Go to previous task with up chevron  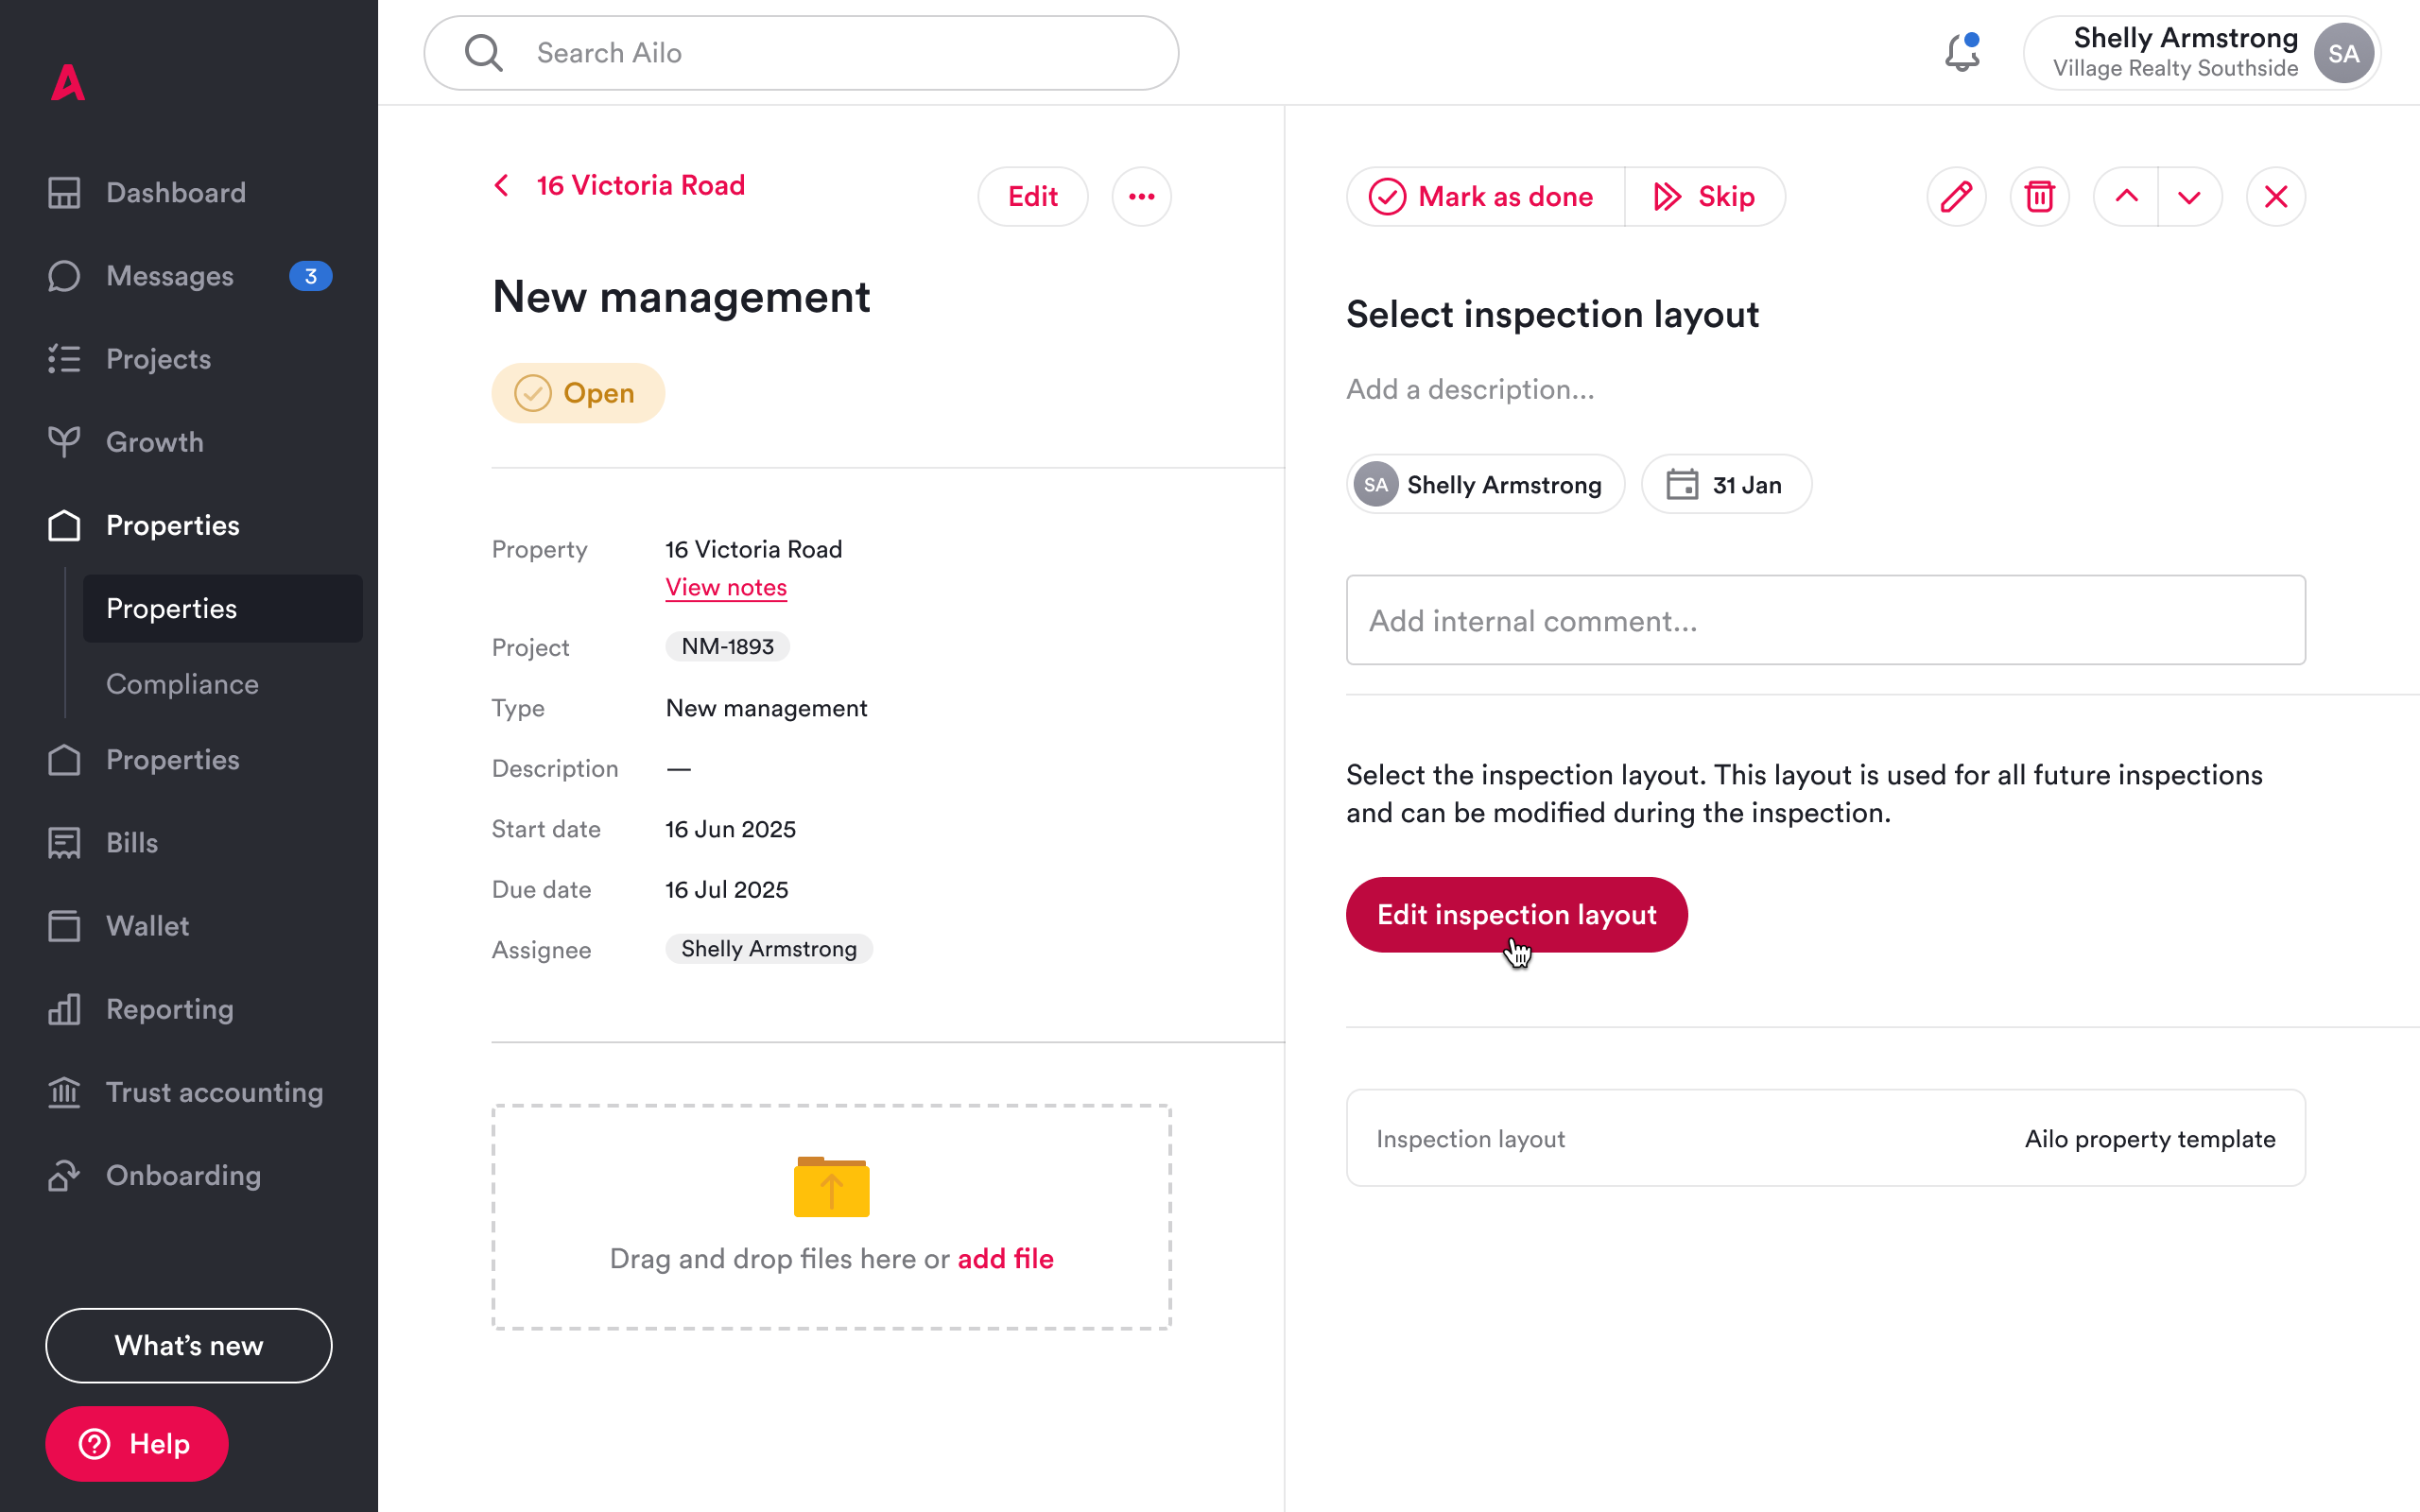[2126, 197]
